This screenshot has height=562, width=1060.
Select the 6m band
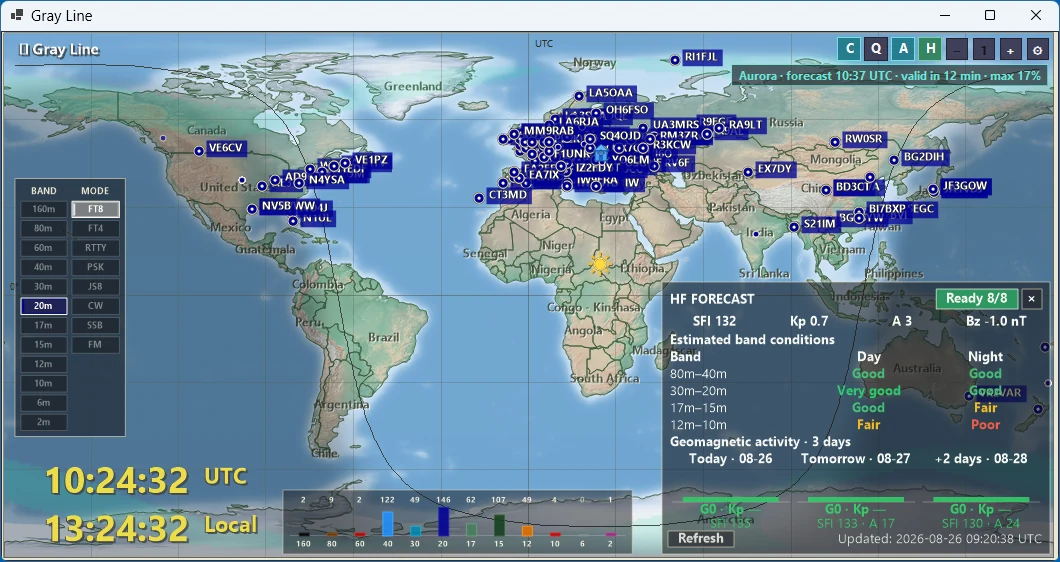[x=43, y=402]
